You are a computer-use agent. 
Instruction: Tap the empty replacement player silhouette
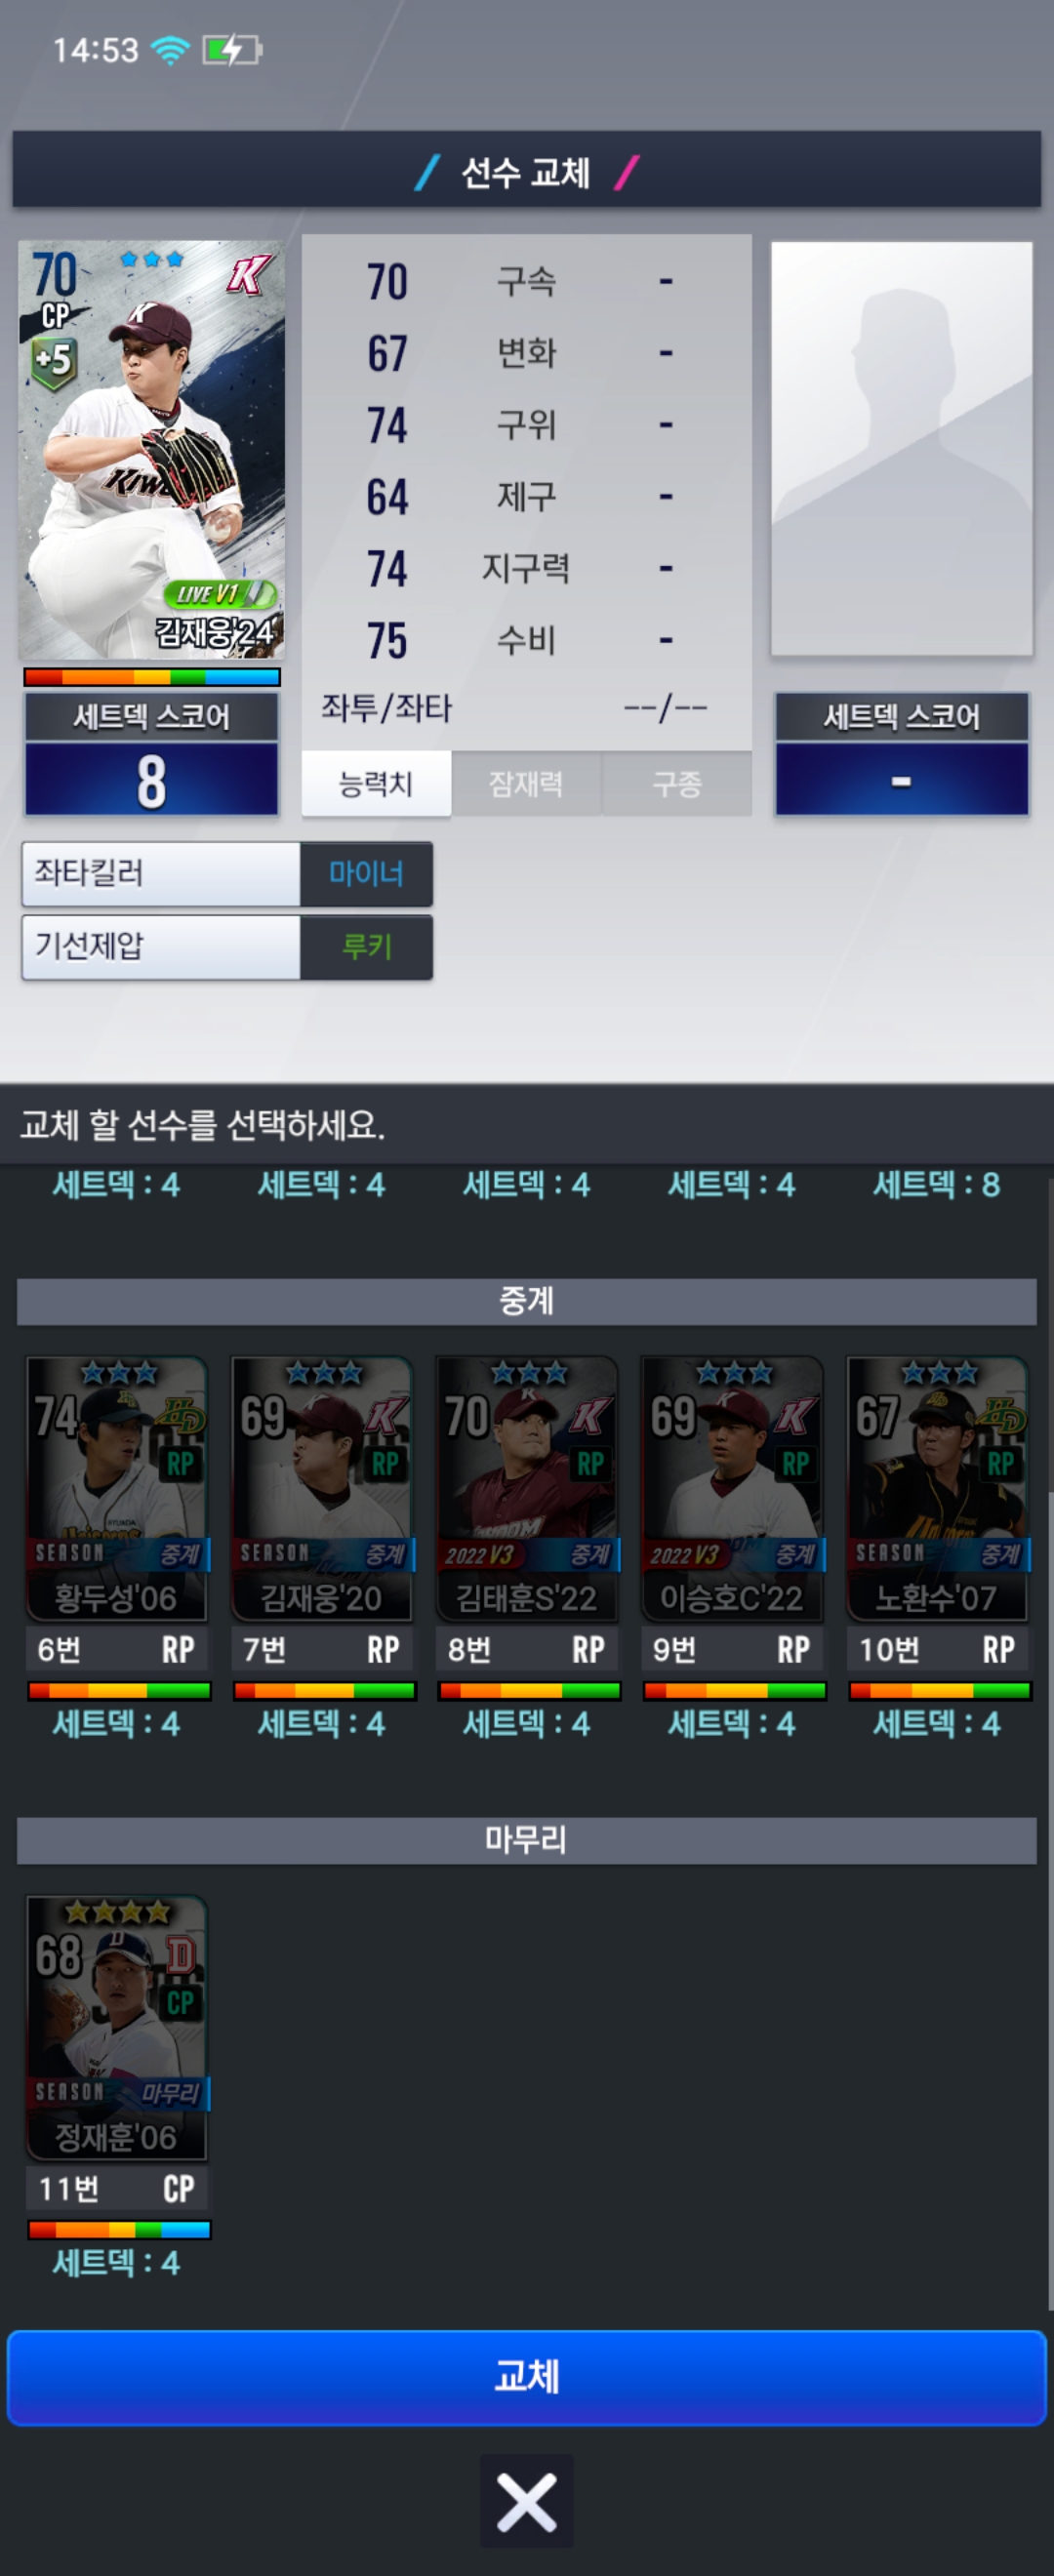tap(901, 449)
